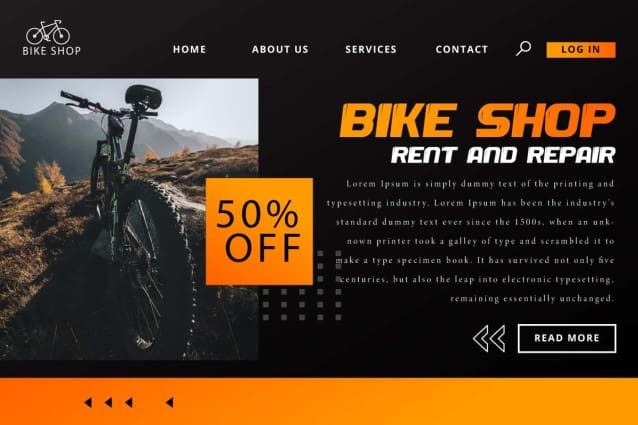Click the double chevron back arrows
This screenshot has height=425, width=638.
[489, 338]
